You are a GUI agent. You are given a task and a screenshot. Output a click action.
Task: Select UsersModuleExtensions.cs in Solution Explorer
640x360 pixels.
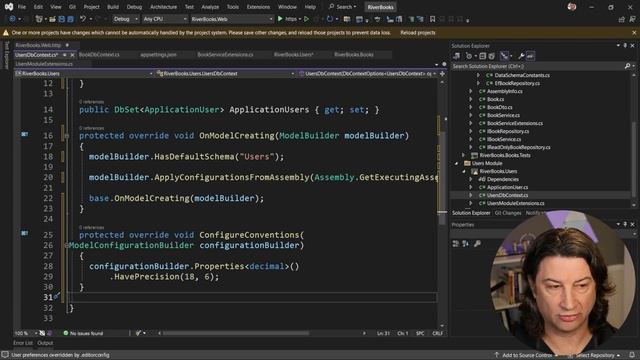click(x=515, y=203)
